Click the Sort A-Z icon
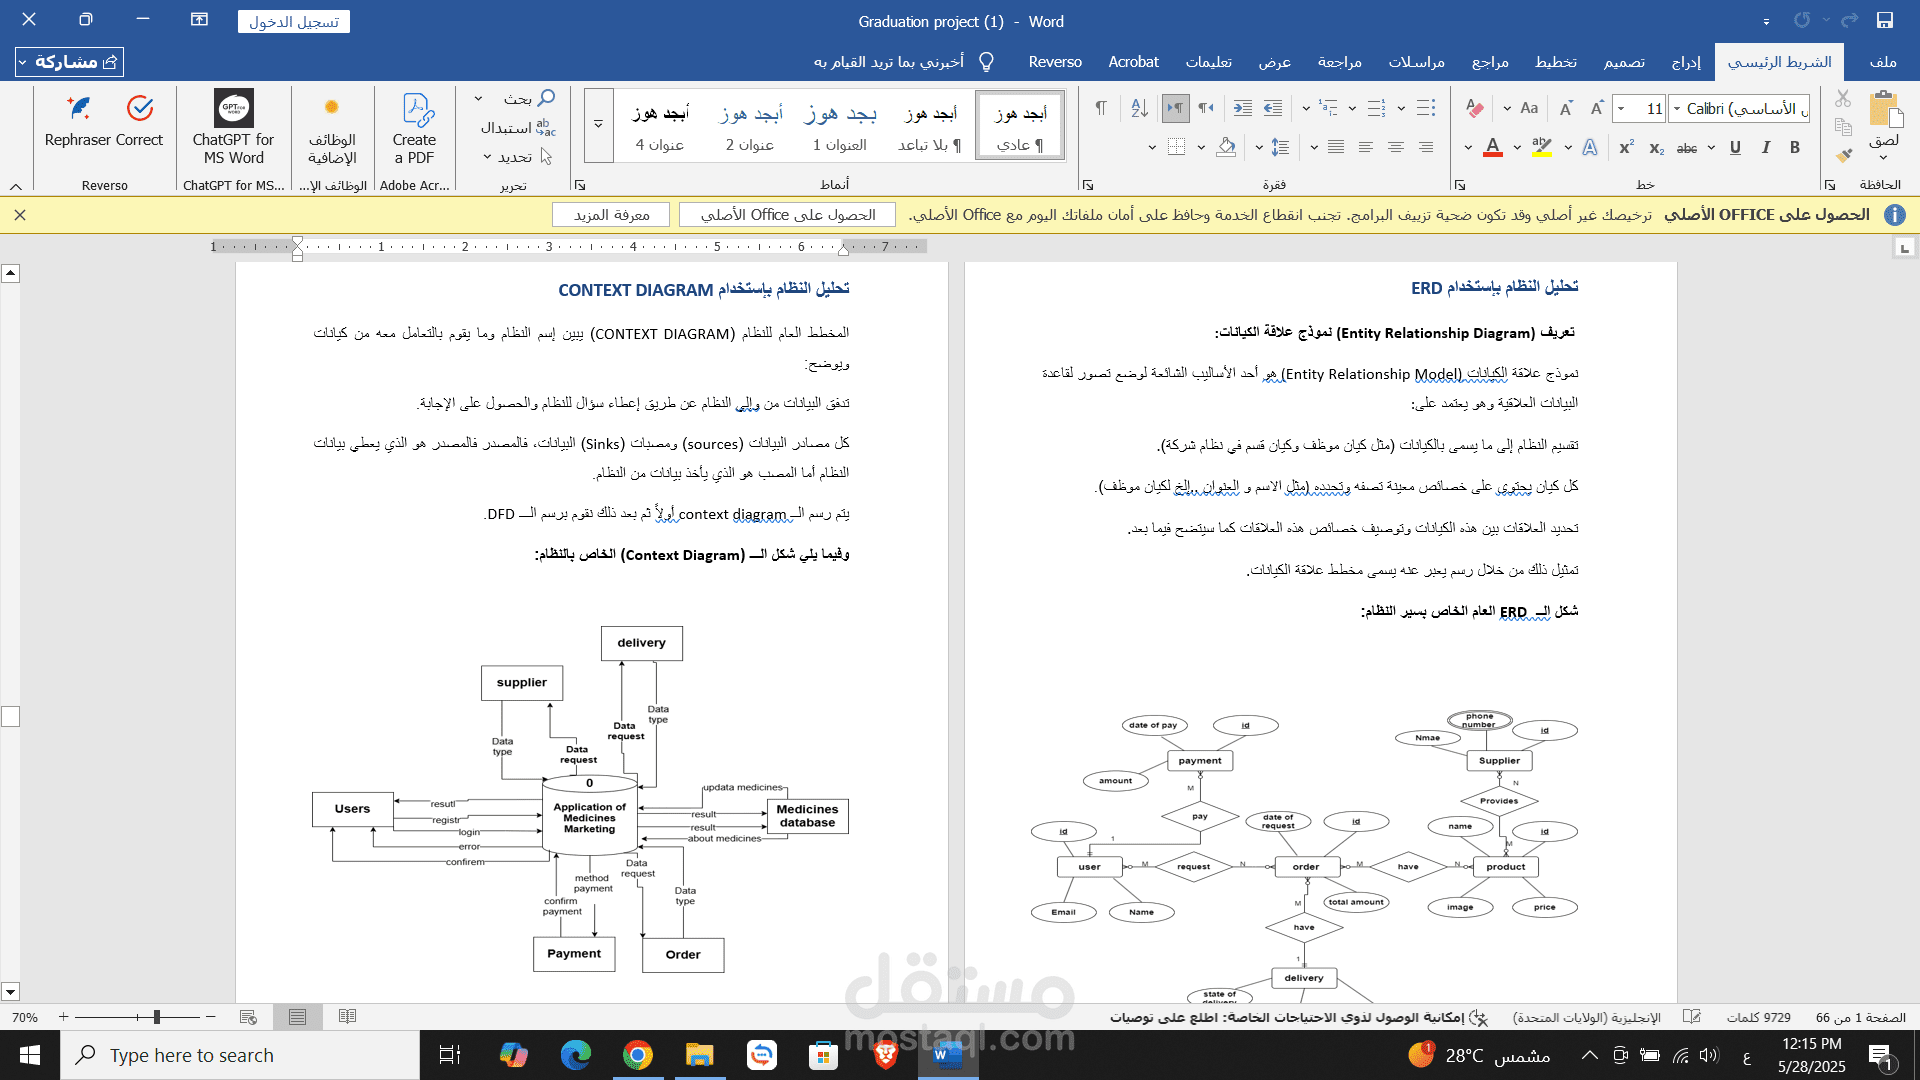1920x1080 pixels. pyautogui.click(x=1139, y=108)
